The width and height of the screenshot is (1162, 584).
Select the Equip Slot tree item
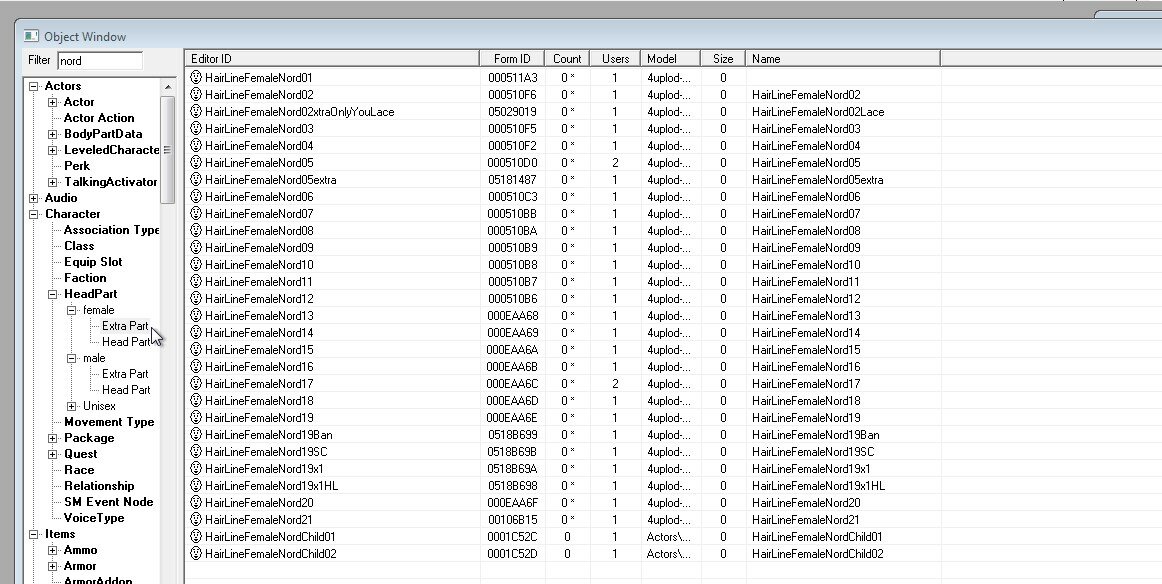[x=93, y=262]
